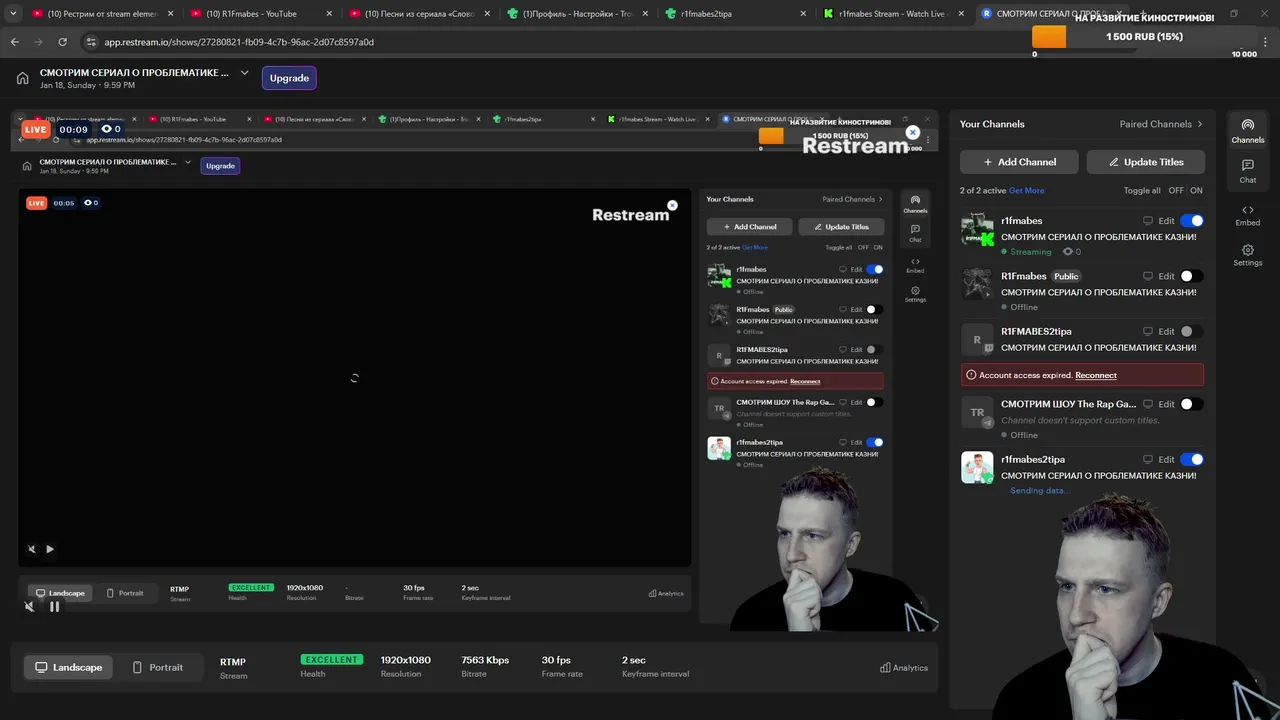
Task: Disable the r1fmabes2tipa channel toggle
Action: tap(1192, 459)
